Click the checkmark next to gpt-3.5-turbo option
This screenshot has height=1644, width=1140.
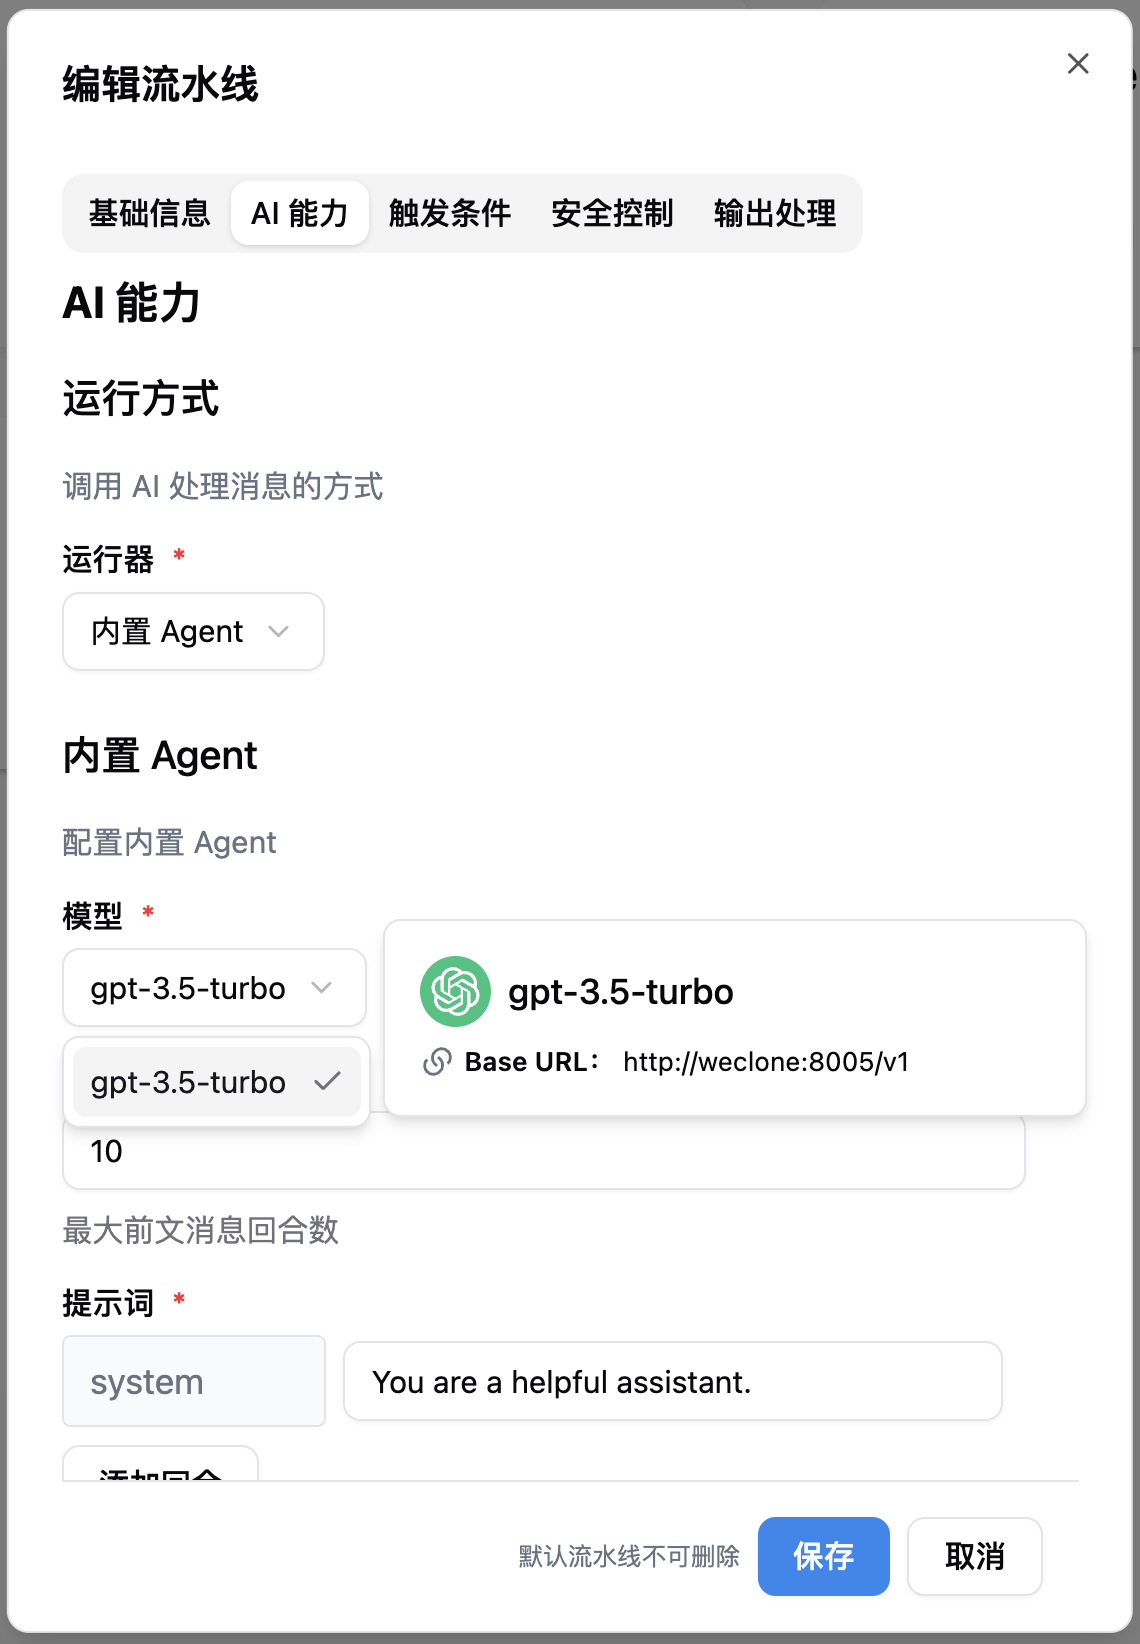(327, 1081)
